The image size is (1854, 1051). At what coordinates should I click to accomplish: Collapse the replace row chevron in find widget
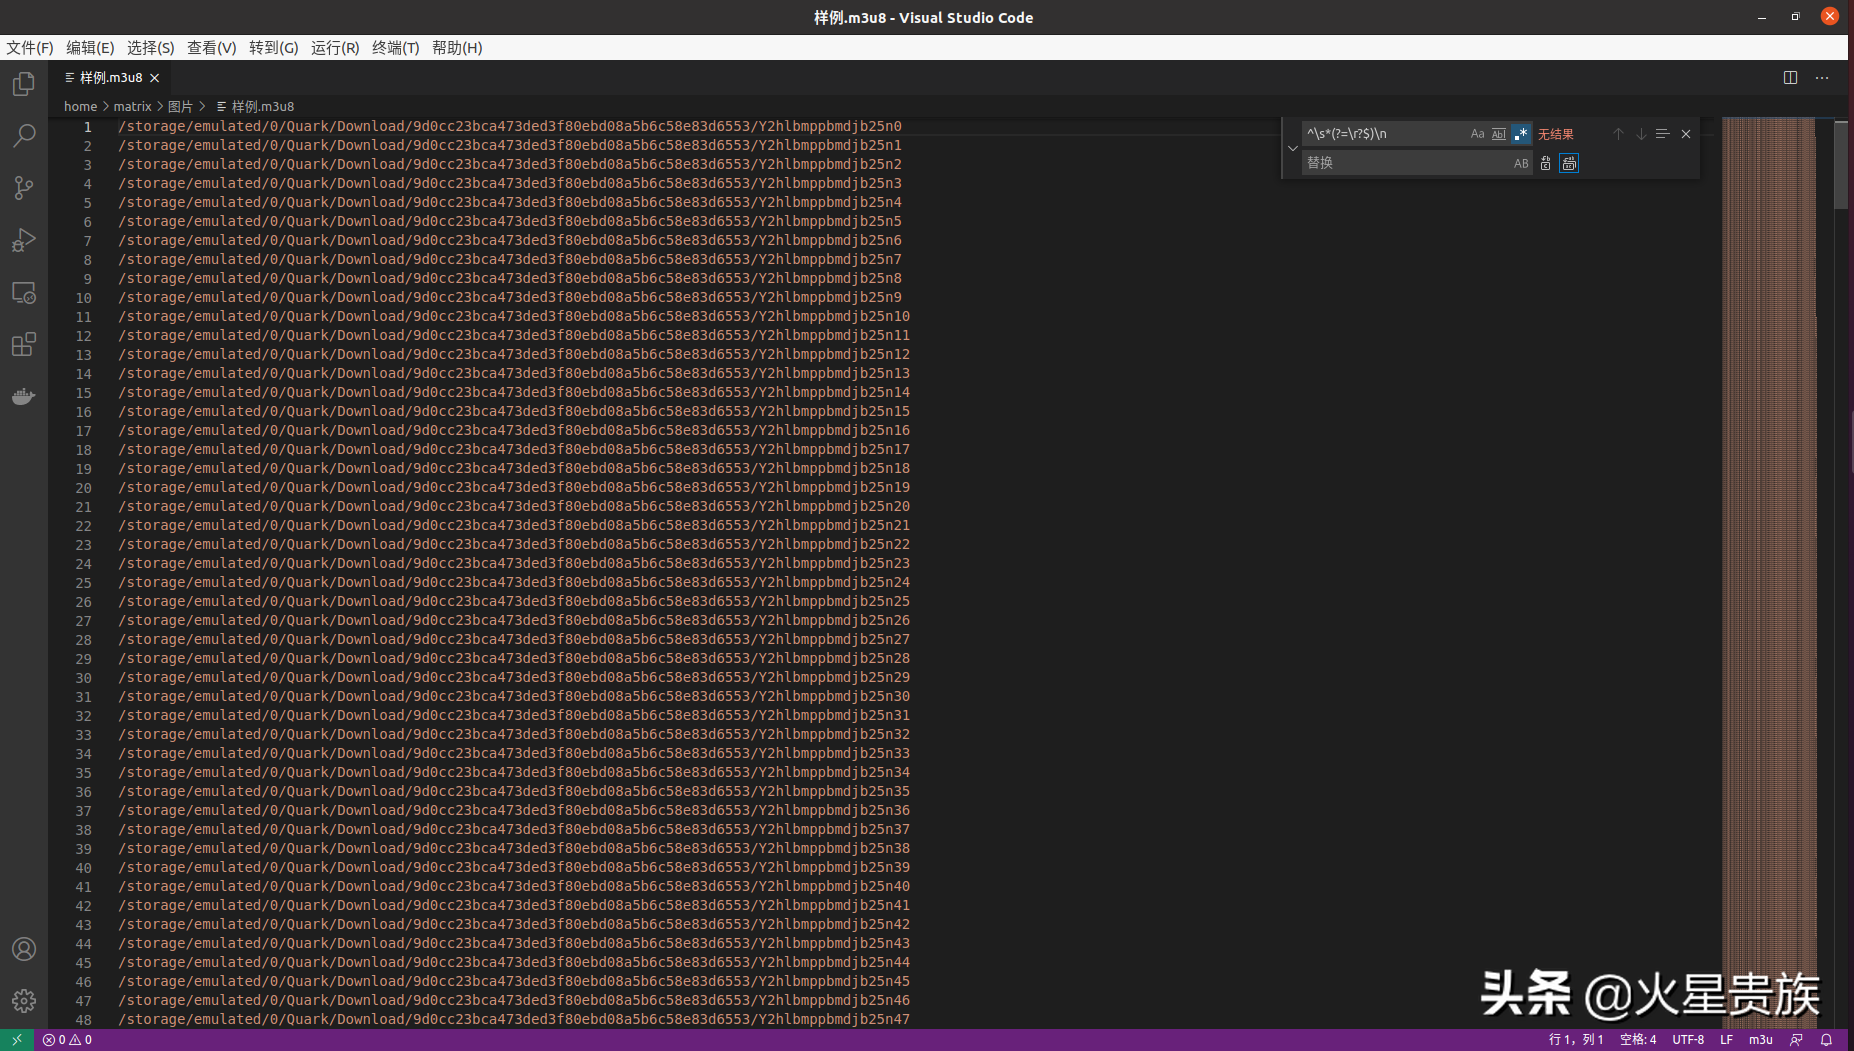tap(1292, 148)
